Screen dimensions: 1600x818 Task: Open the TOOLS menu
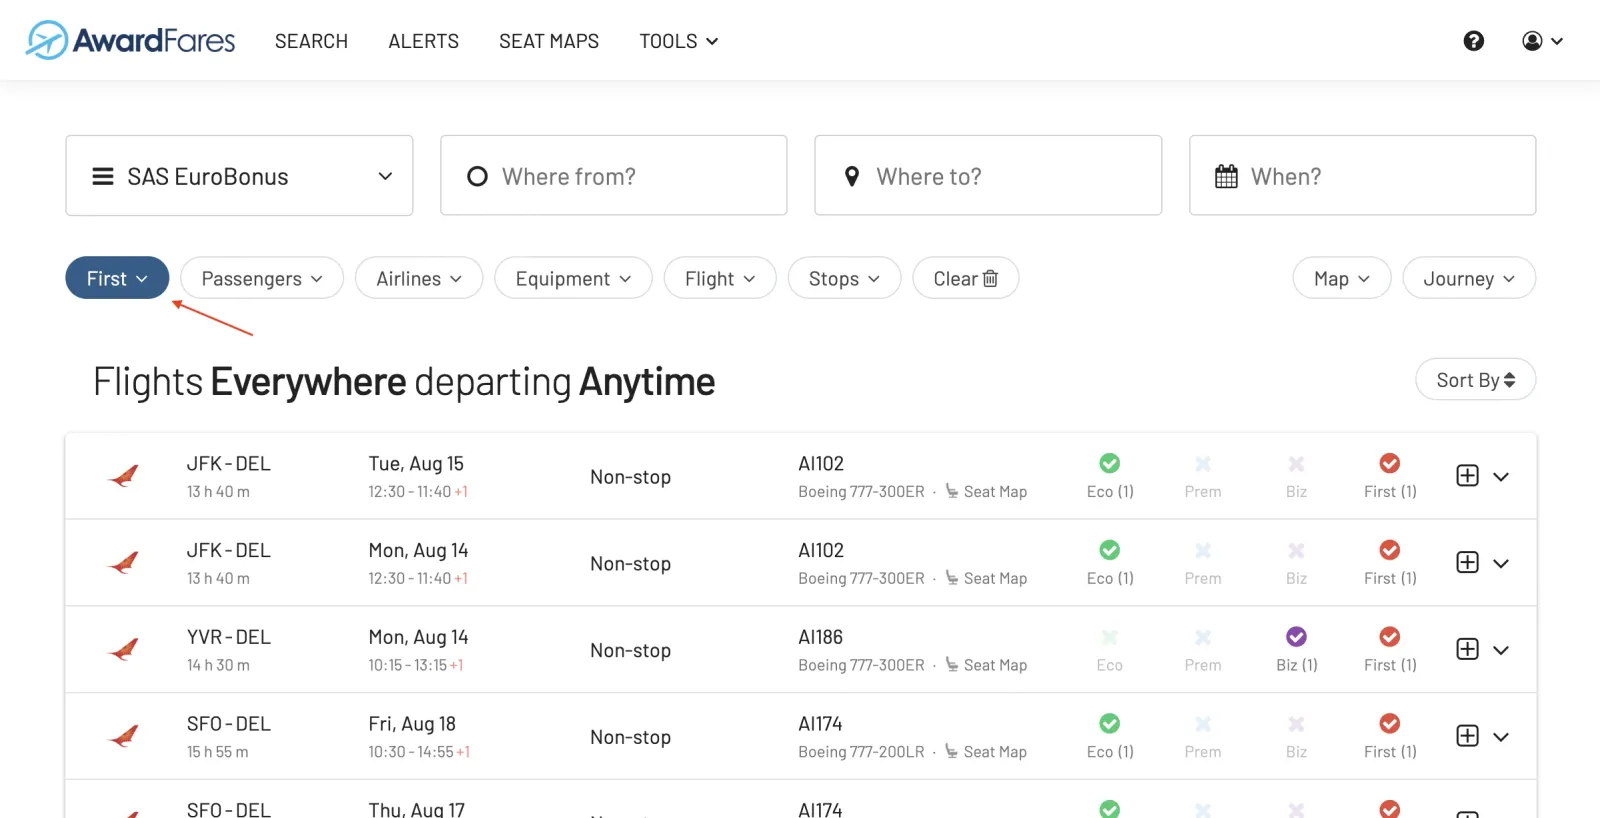(x=678, y=41)
